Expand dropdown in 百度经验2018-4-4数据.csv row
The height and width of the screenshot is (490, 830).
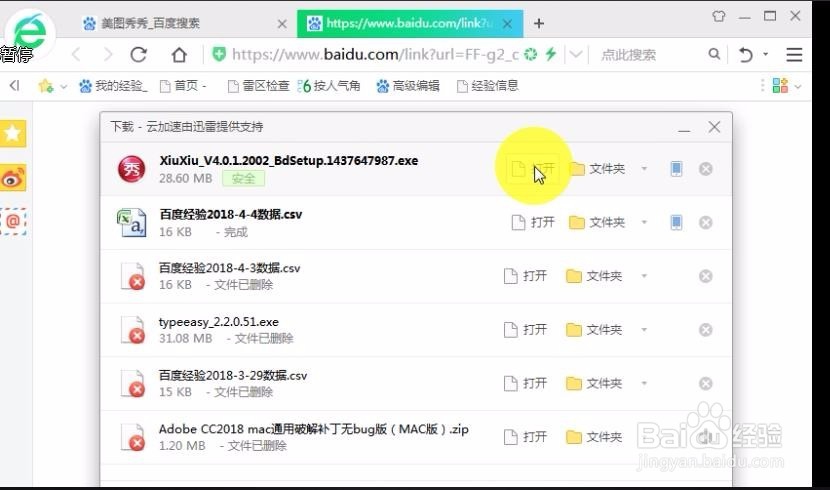(644, 222)
